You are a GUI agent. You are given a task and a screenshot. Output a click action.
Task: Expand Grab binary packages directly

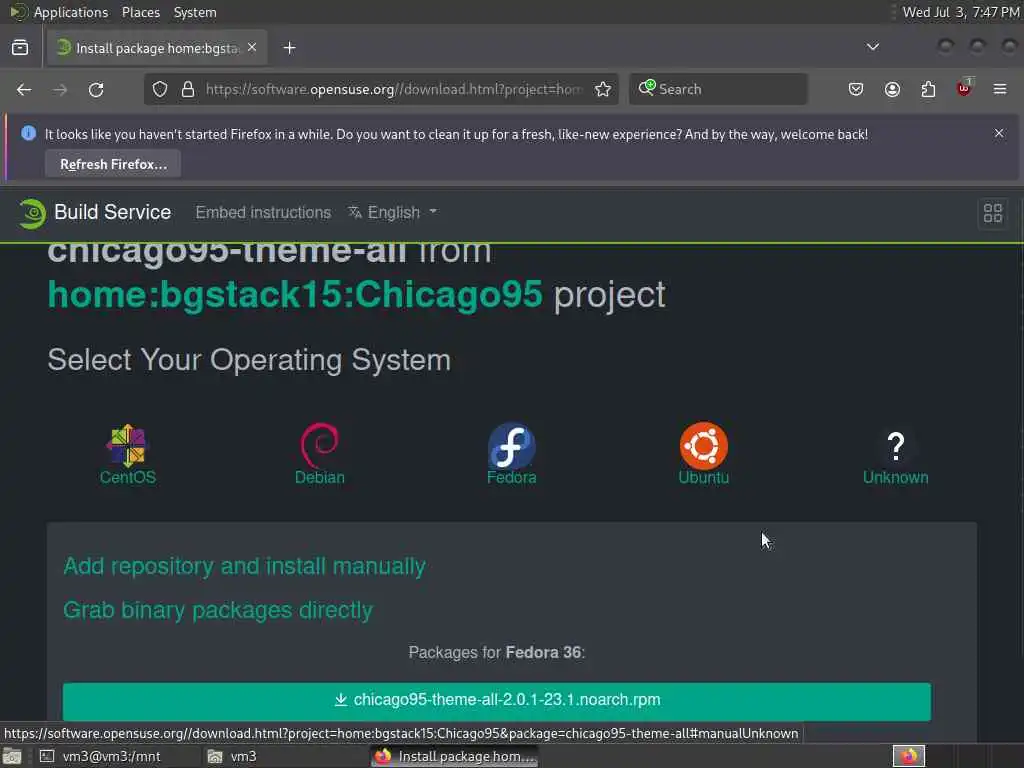click(x=217, y=610)
